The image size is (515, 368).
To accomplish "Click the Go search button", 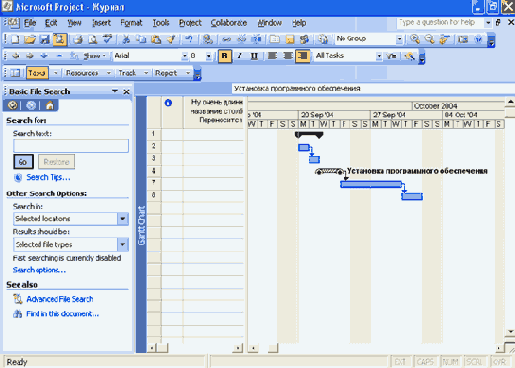I will 23,162.
